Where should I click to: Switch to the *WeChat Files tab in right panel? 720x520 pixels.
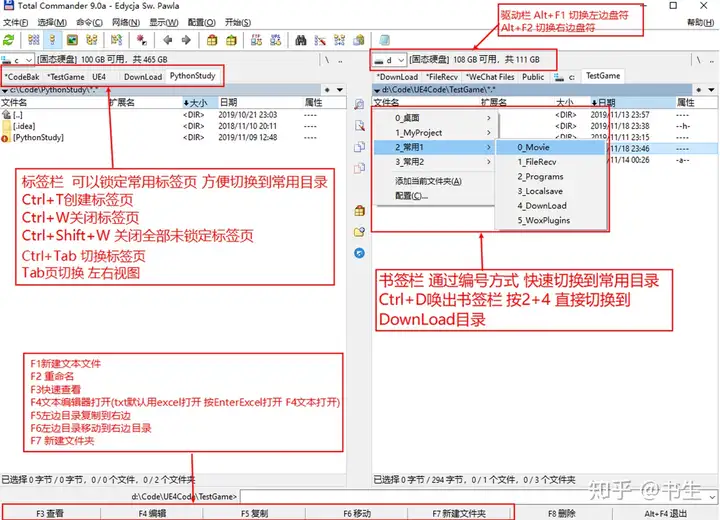[x=490, y=77]
